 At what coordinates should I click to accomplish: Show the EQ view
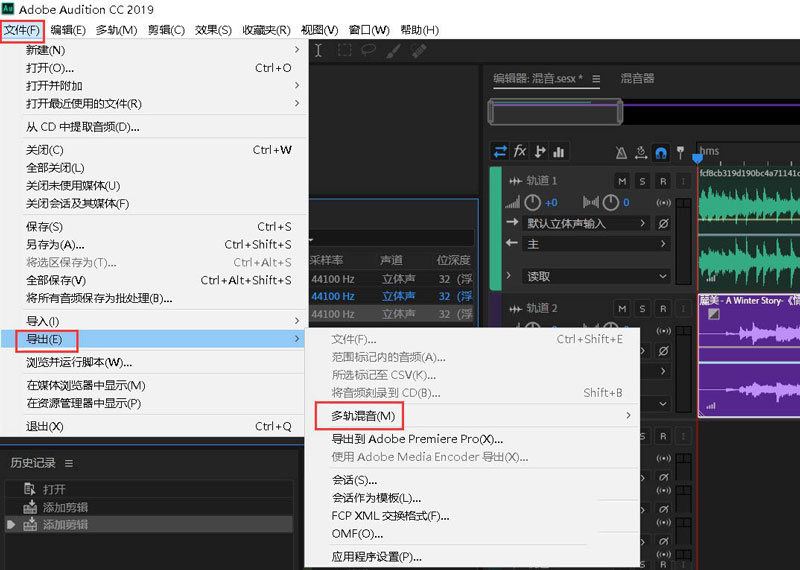click(x=559, y=152)
